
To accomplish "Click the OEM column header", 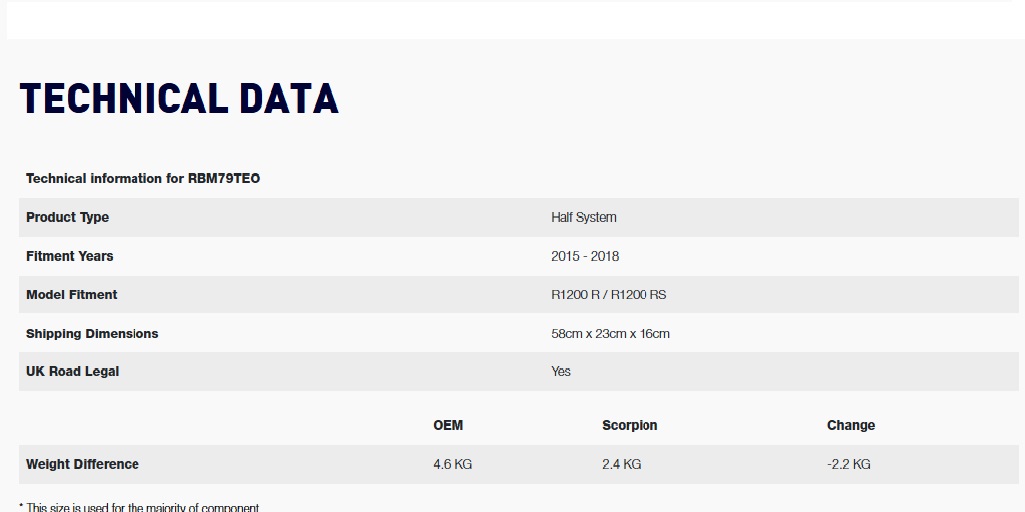I will 448,425.
